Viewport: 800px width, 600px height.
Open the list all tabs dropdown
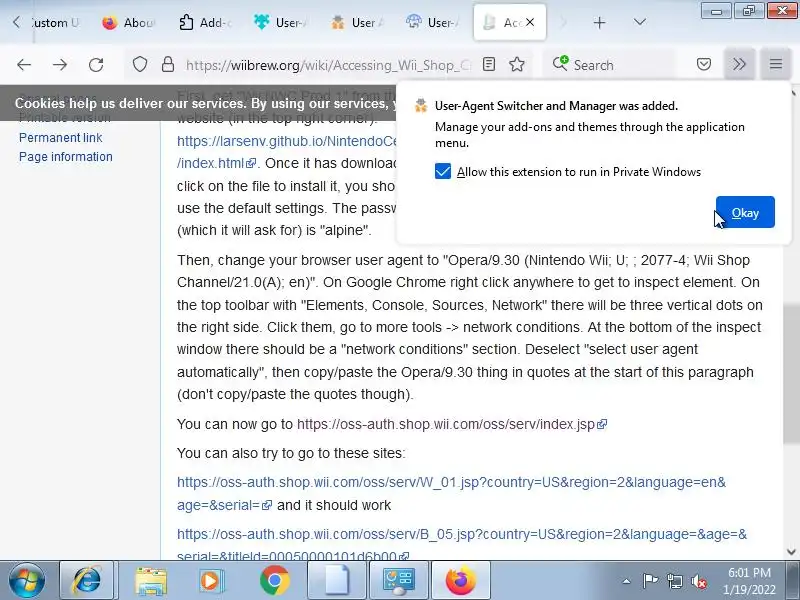click(639, 22)
